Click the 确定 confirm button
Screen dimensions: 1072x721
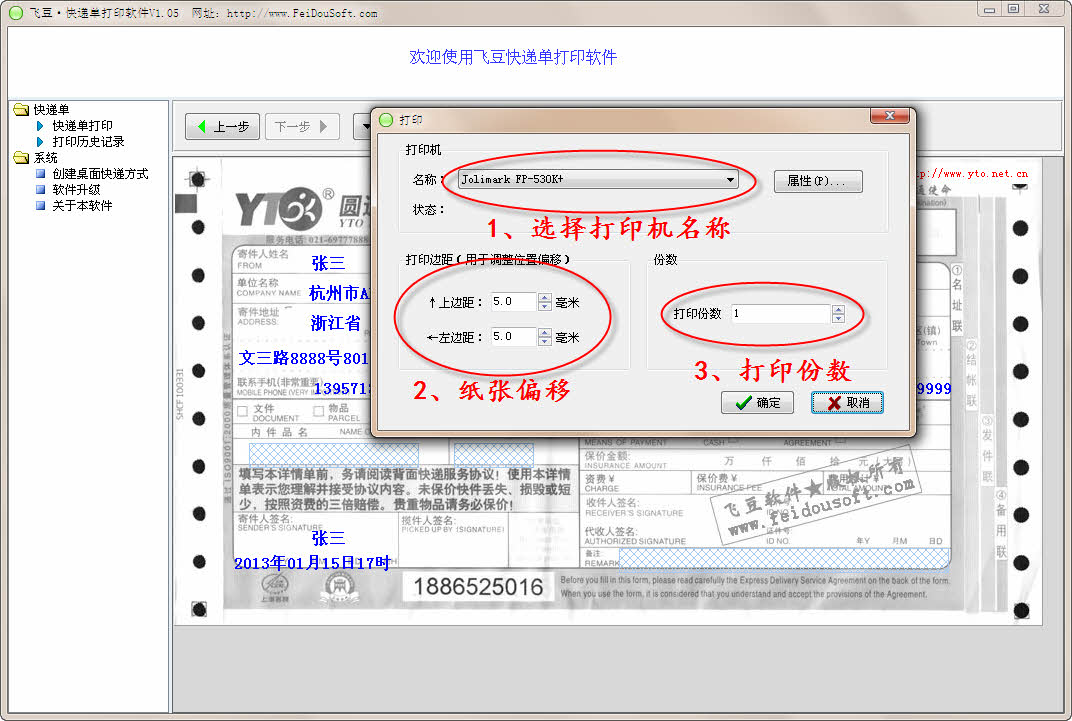tap(758, 403)
